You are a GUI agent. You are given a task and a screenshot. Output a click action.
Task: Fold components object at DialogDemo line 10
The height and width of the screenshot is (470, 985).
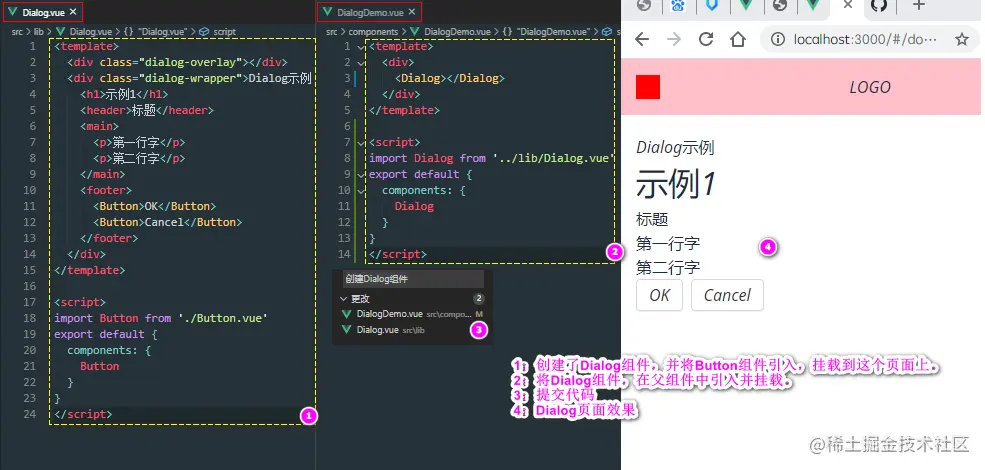(x=361, y=190)
